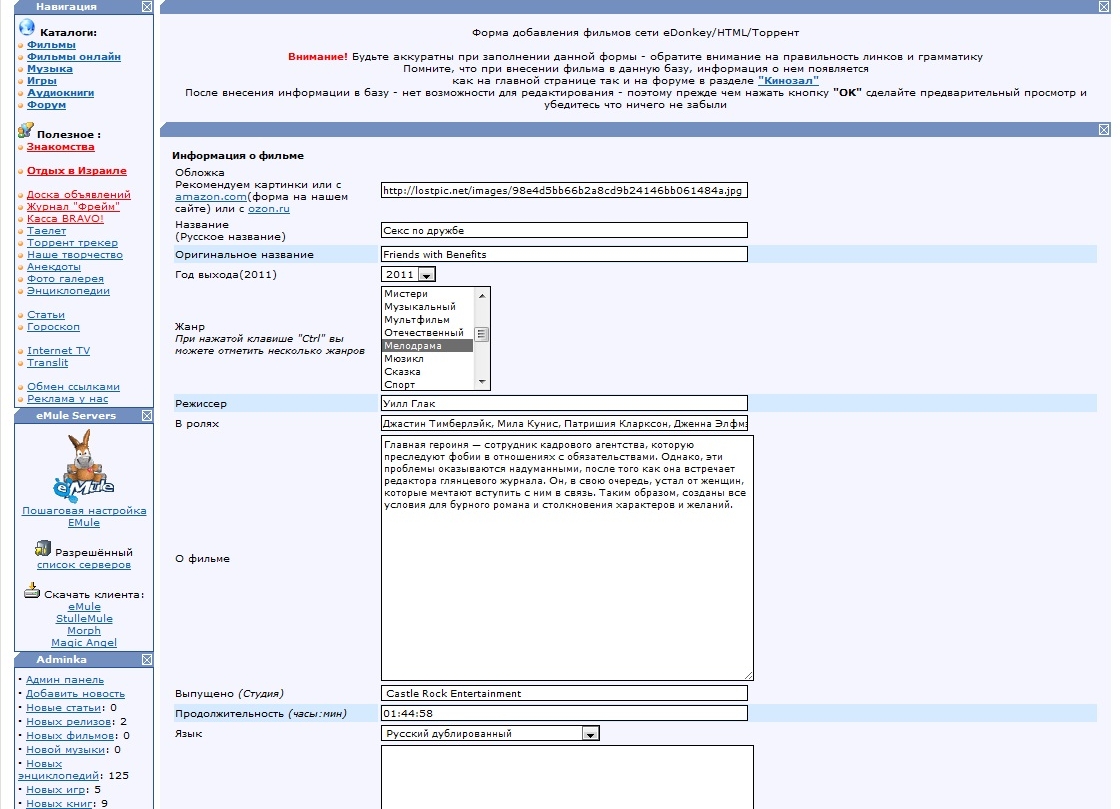
Task: Click the icon beside Полезное heading
Action: coord(26,131)
